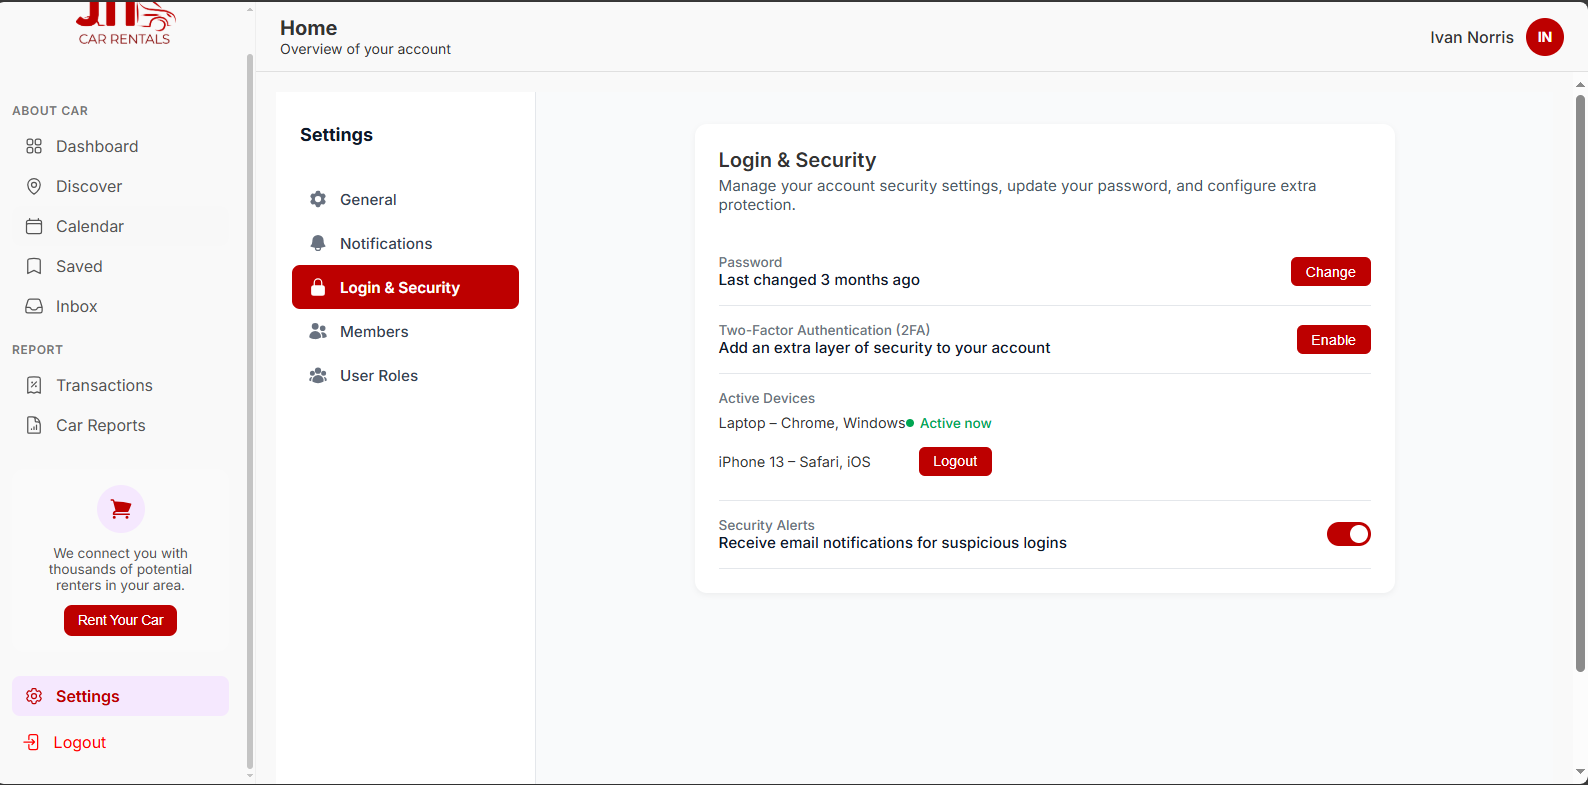Open the General settings tab
The image size is (1588, 785).
(x=405, y=199)
